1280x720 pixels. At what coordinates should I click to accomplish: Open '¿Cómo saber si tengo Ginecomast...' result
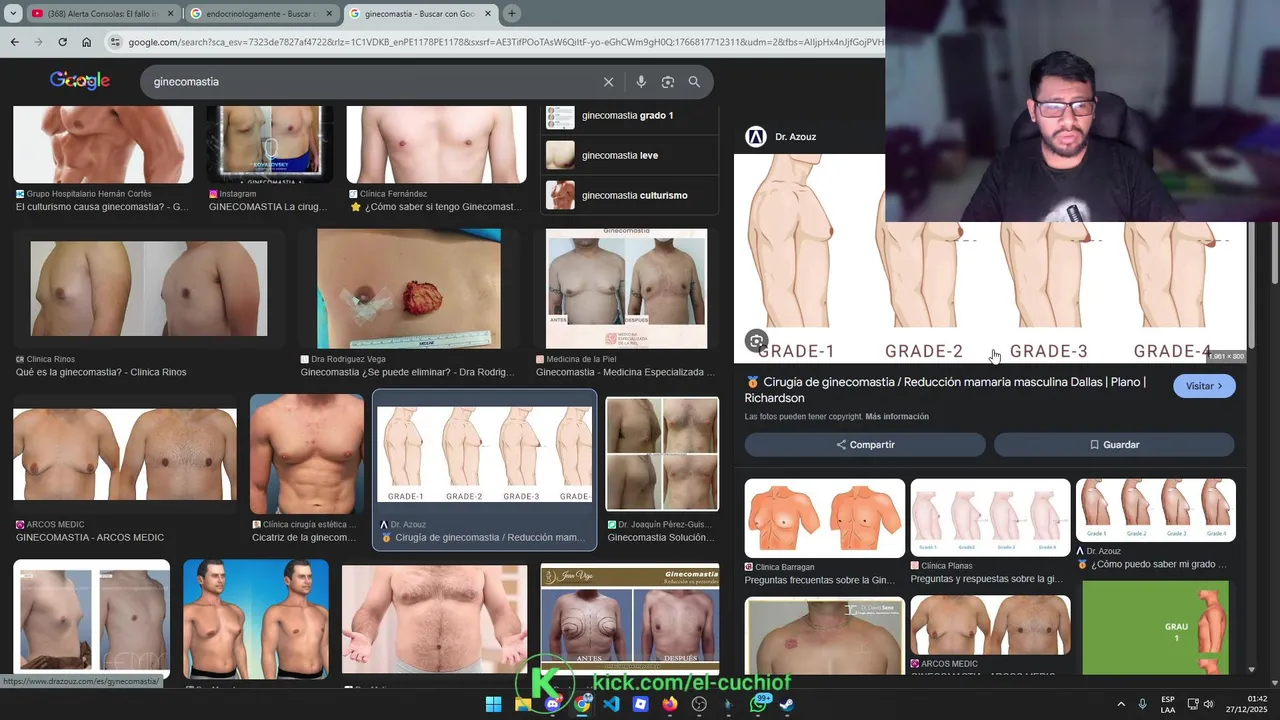tap(436, 207)
